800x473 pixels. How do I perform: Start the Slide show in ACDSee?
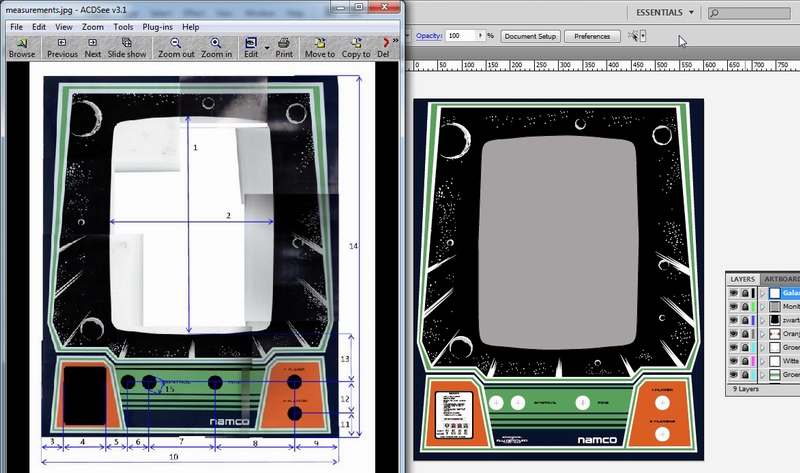(127, 47)
